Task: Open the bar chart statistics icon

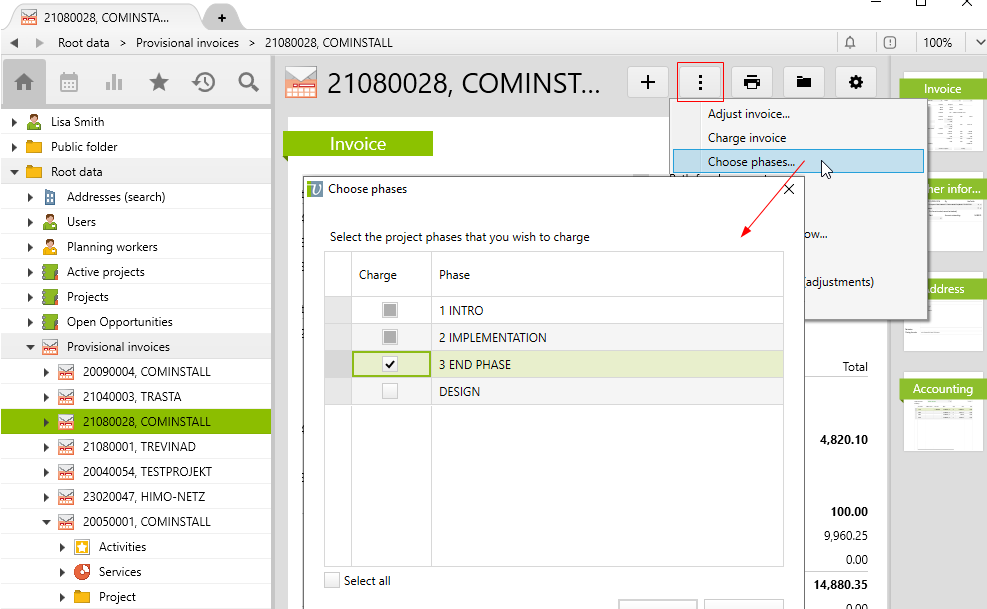Action: pyautogui.click(x=114, y=83)
